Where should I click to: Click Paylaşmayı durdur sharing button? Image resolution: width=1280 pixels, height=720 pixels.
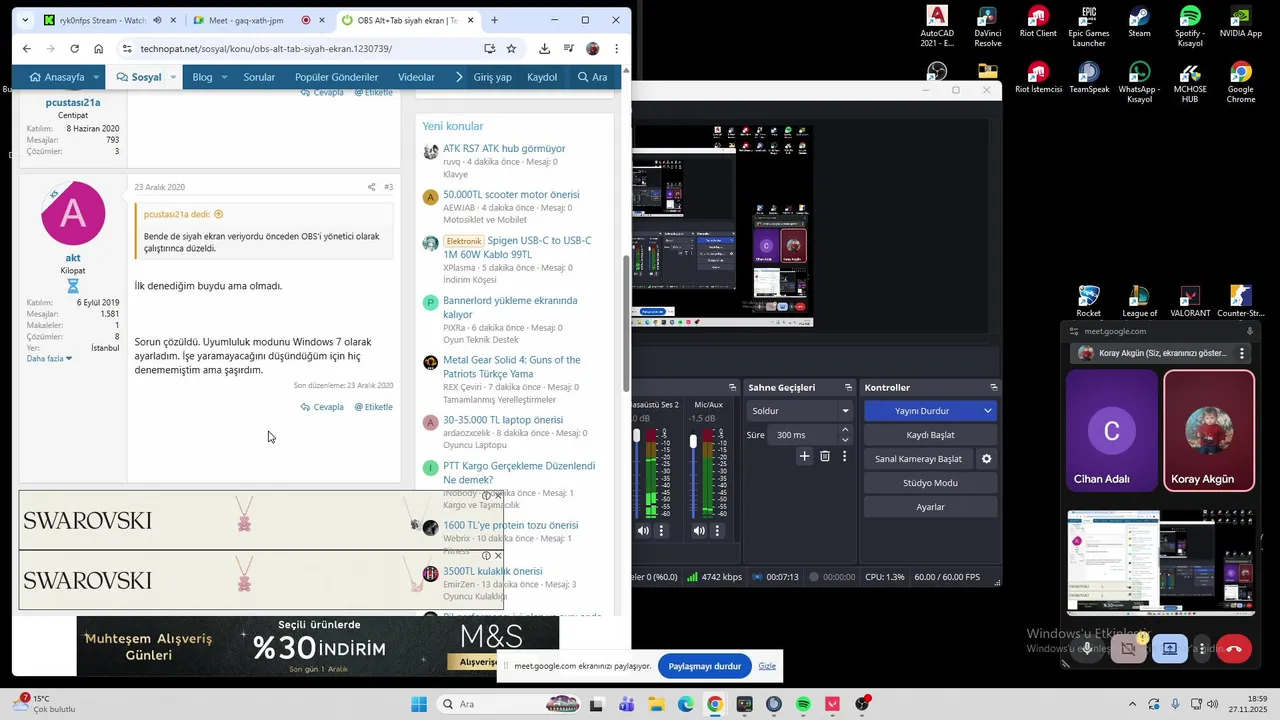[704, 666]
